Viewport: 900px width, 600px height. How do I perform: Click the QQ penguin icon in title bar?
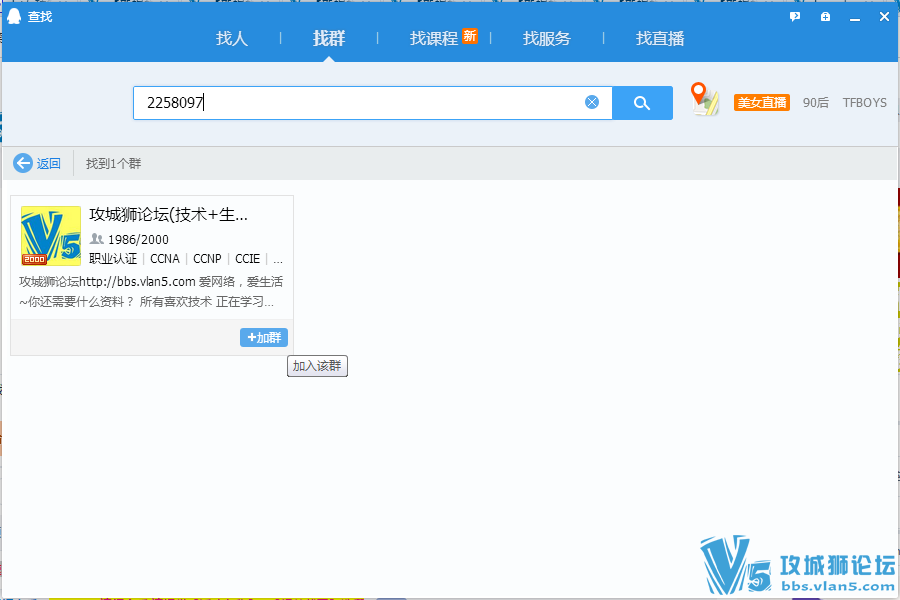pyautogui.click(x=15, y=16)
